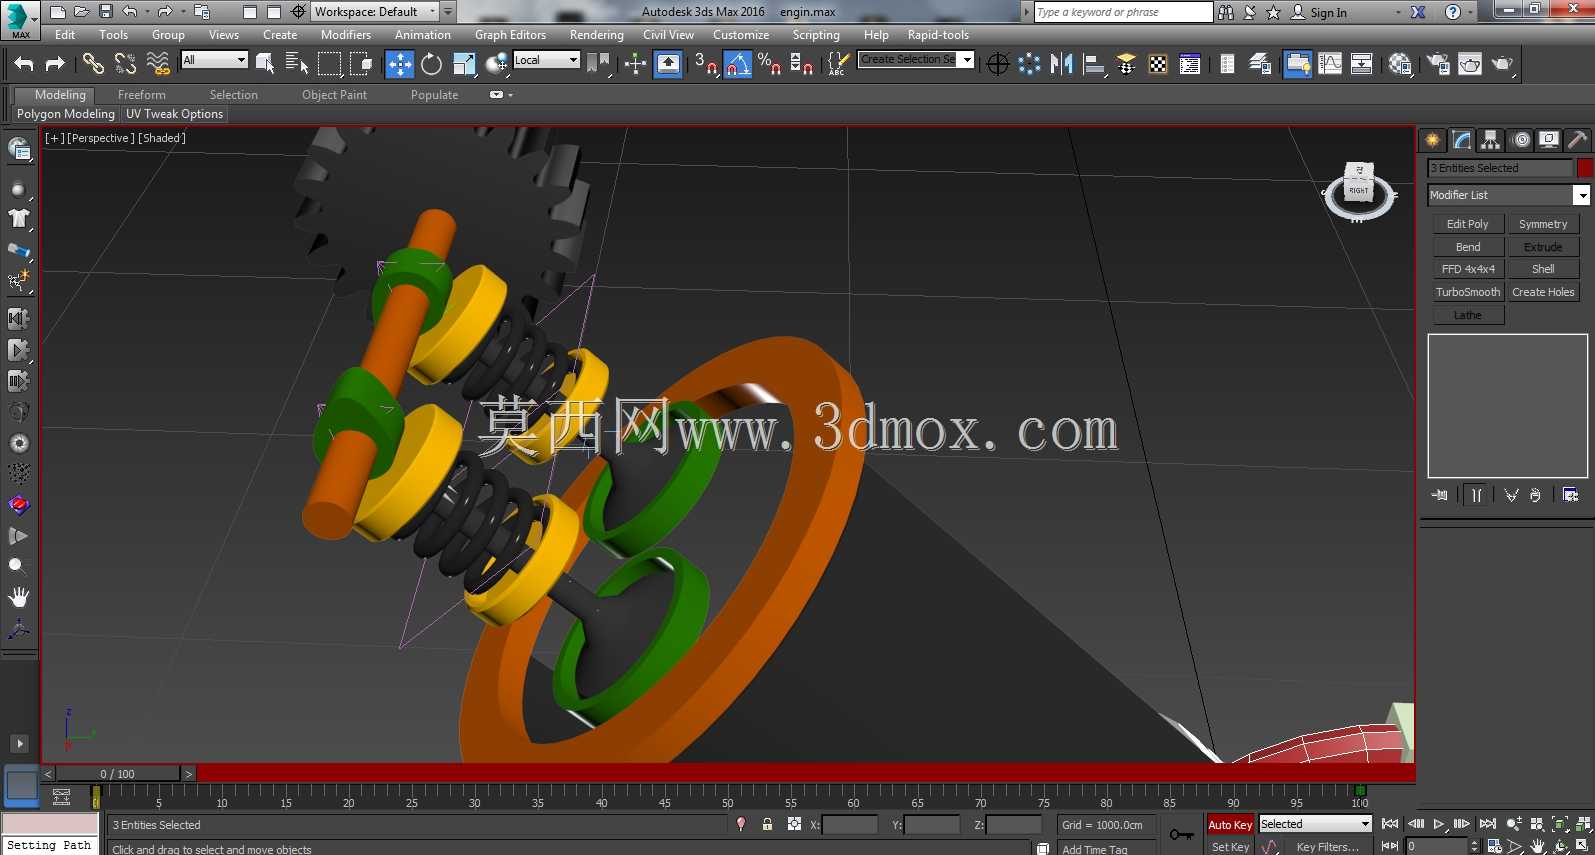This screenshot has width=1595, height=855.
Task: Toggle Pin Stack in the modifier panel
Action: coord(1439,495)
